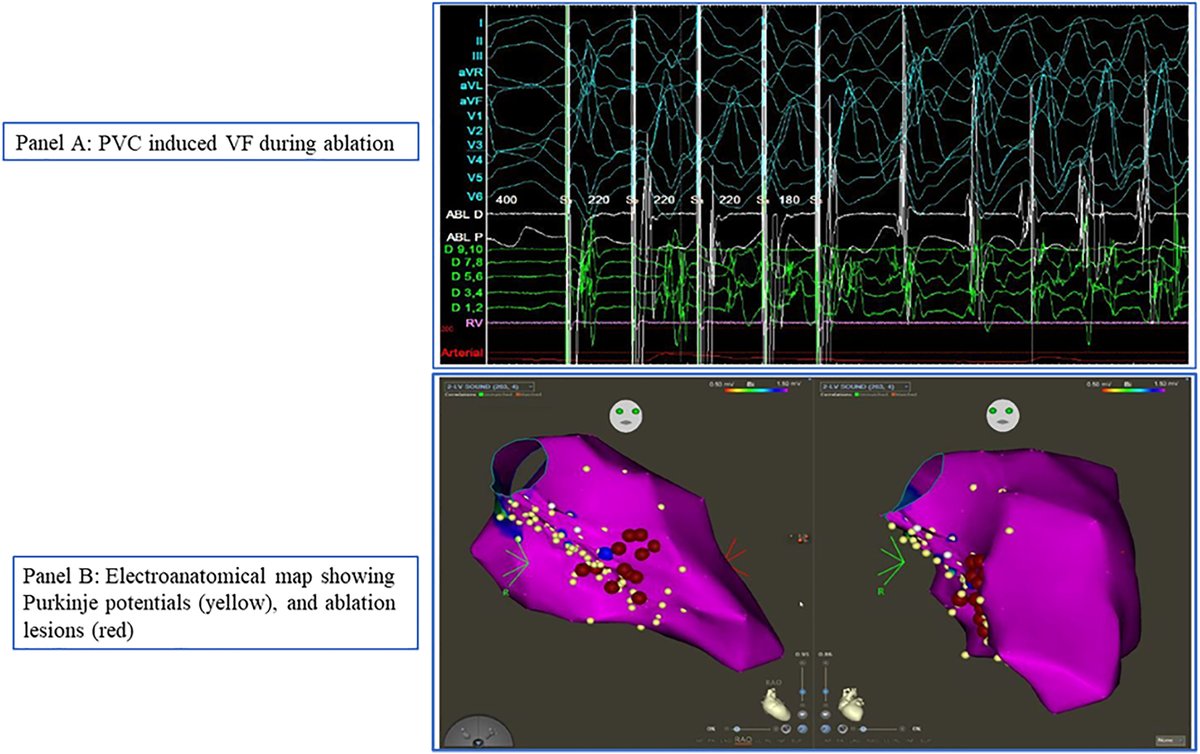The image size is (1200, 754).
Task: Click the 180 interval value
Action: click(790, 200)
